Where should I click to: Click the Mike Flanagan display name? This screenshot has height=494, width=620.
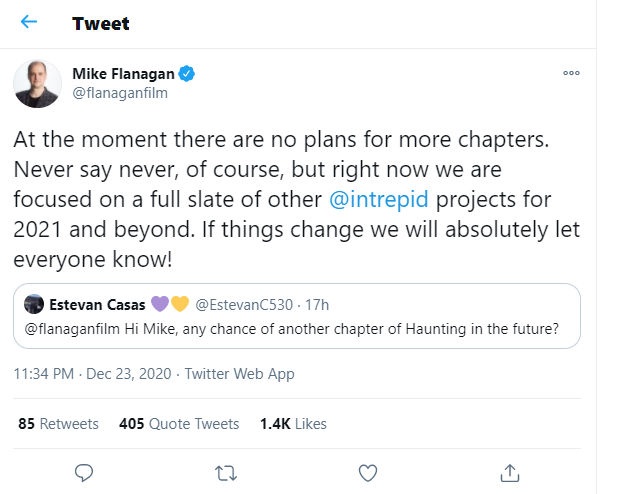pos(123,73)
